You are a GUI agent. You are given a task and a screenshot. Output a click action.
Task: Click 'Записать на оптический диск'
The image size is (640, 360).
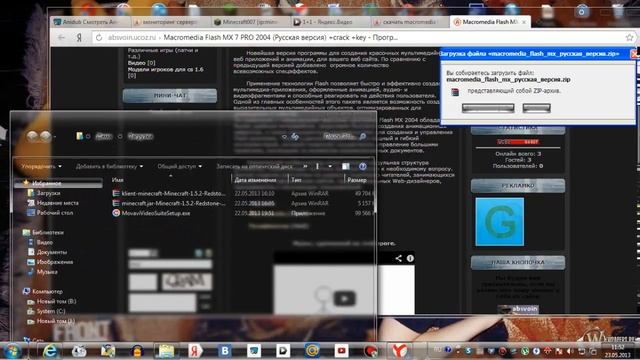(254, 167)
